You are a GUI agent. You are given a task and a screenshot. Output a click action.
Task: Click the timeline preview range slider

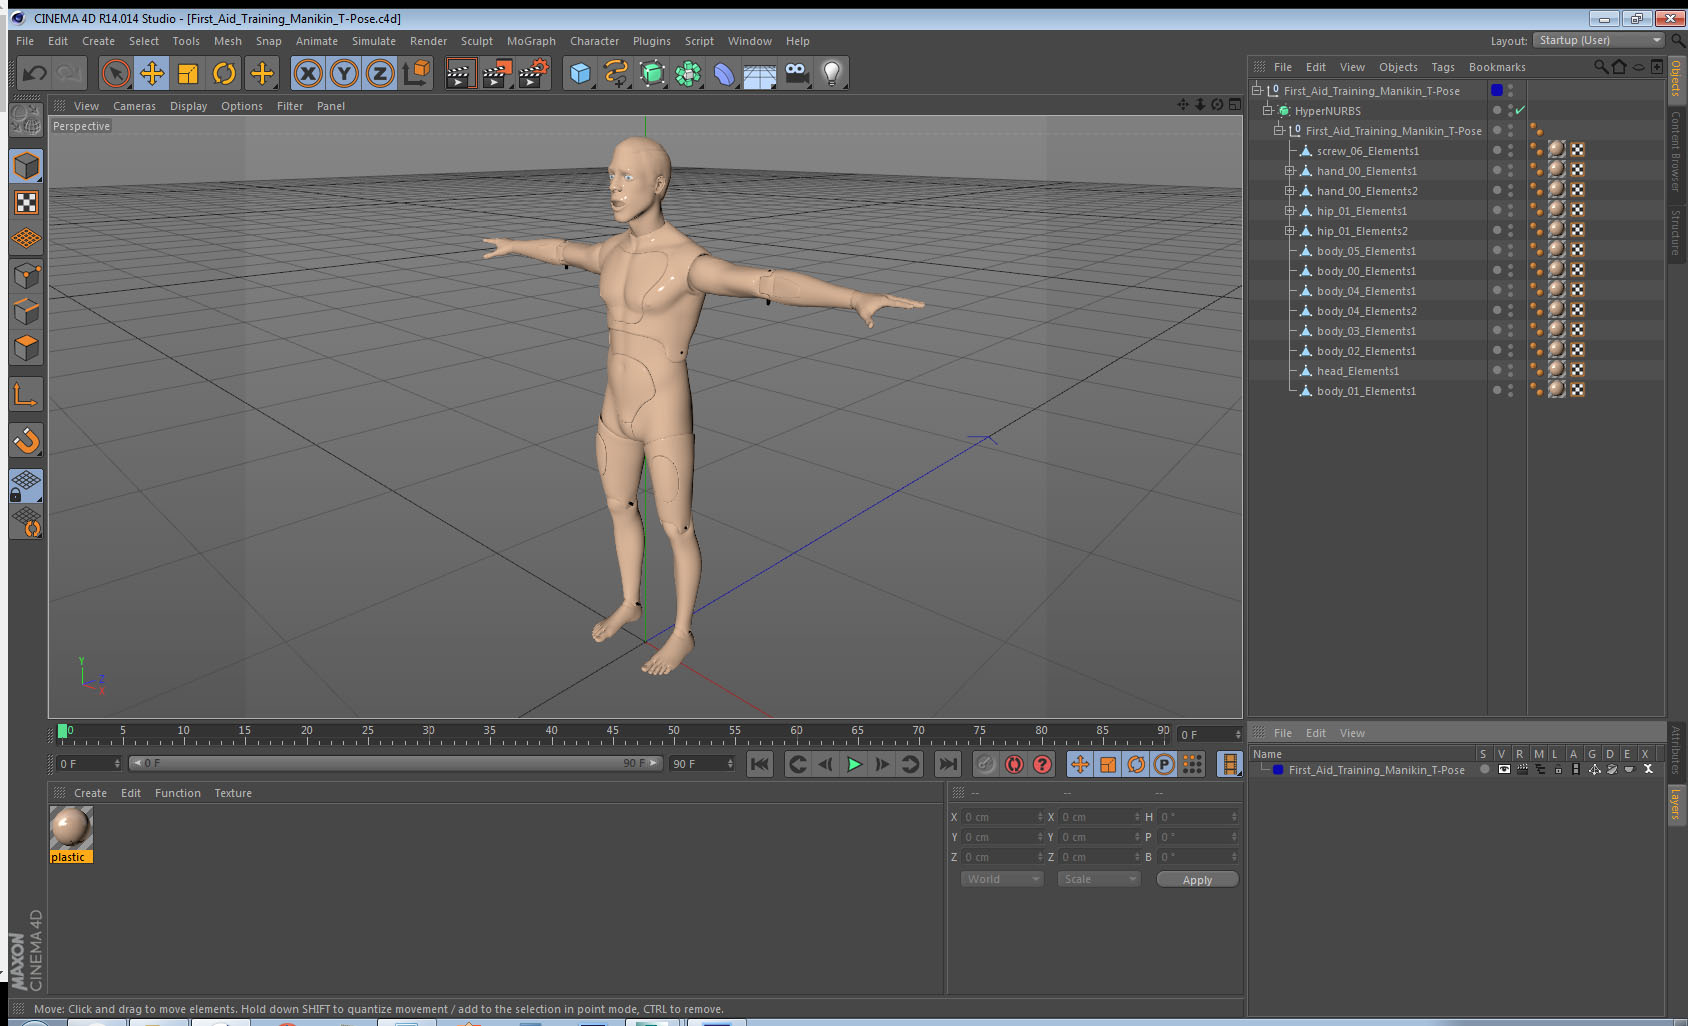coord(396,763)
